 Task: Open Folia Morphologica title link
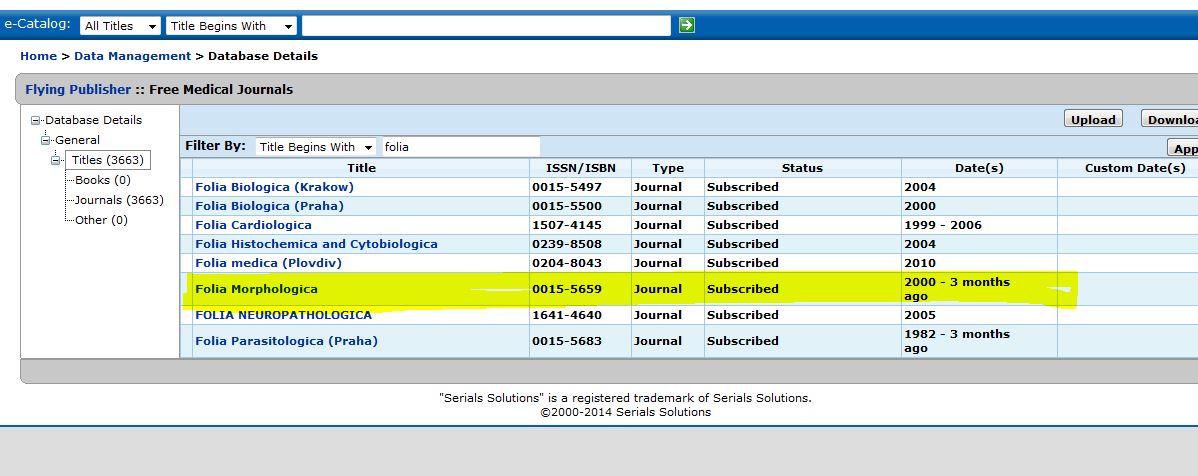pyautogui.click(x=256, y=289)
